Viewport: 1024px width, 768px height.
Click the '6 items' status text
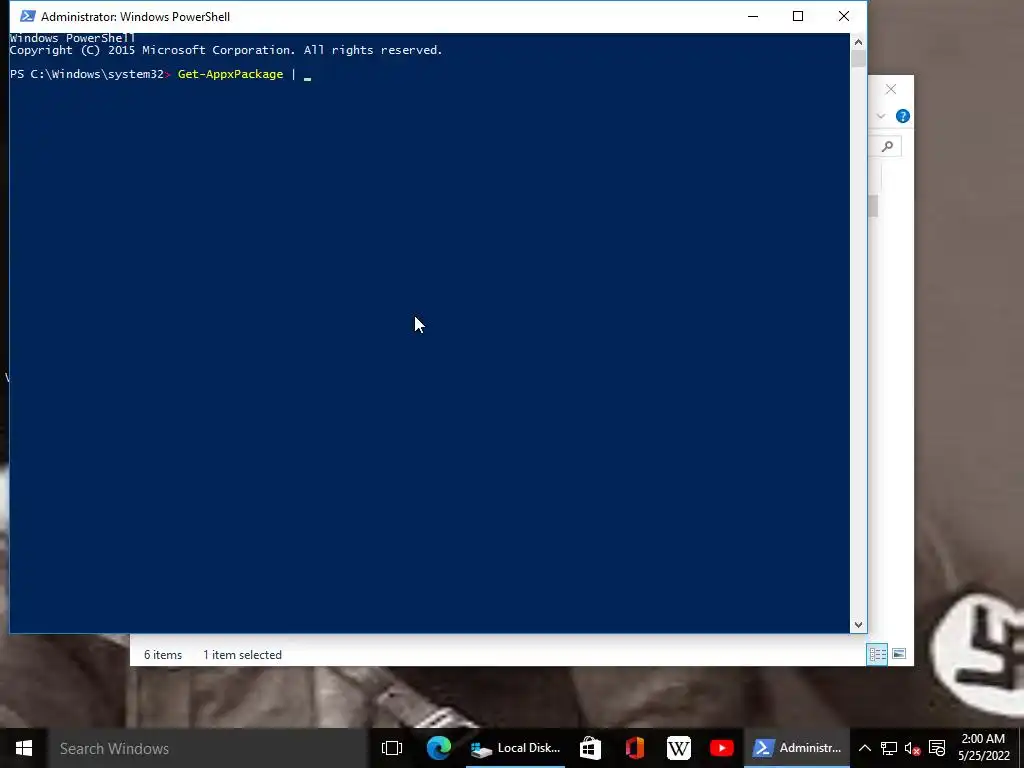(x=163, y=655)
